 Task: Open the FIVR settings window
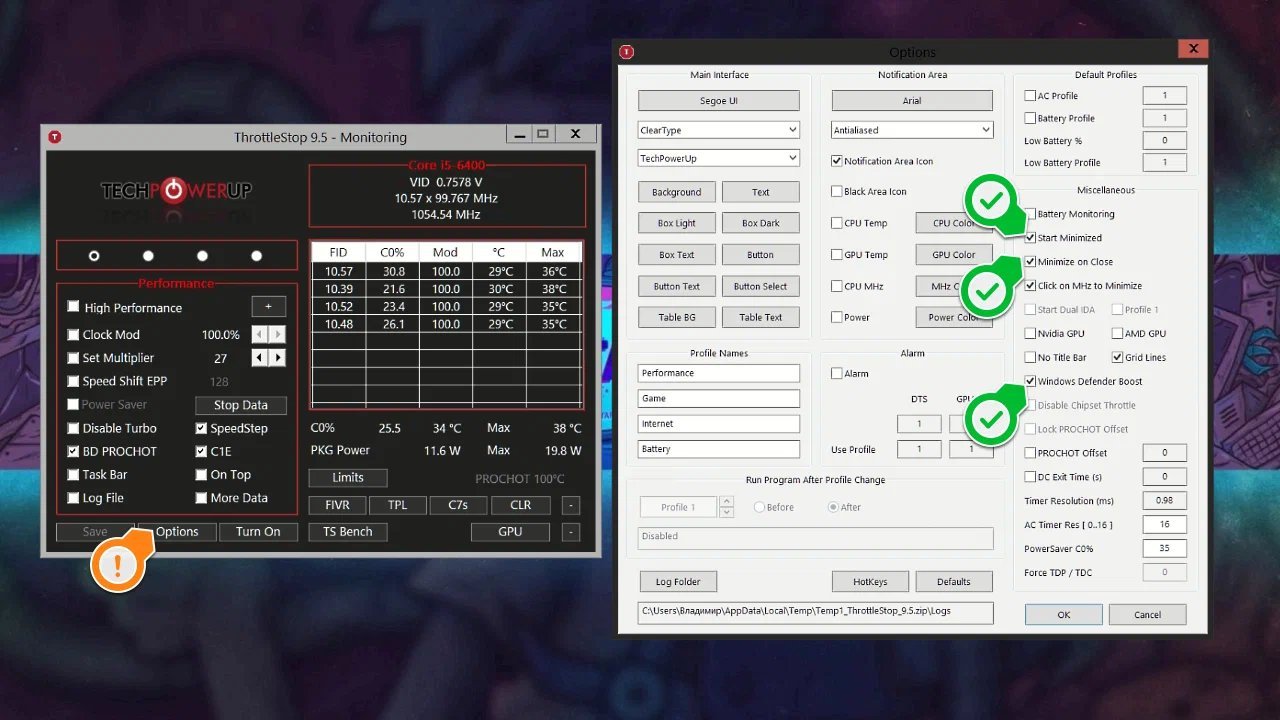337,505
